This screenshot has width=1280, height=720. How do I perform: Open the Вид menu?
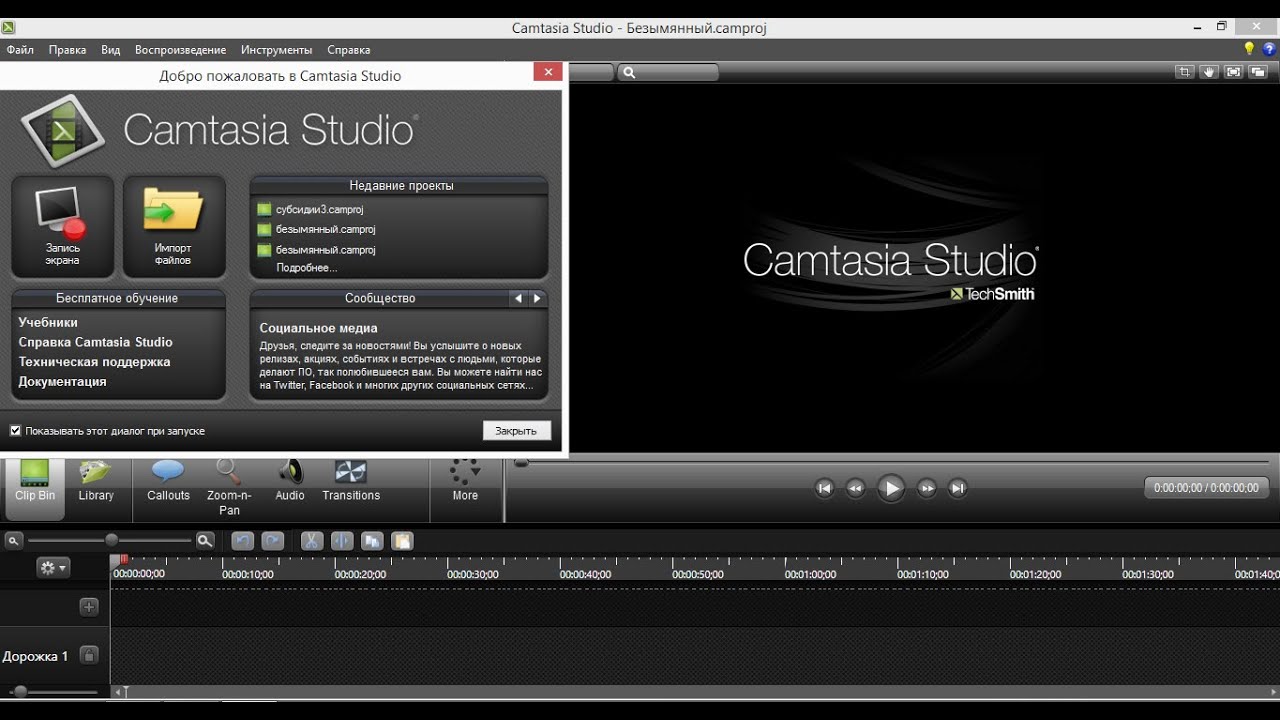pos(110,50)
